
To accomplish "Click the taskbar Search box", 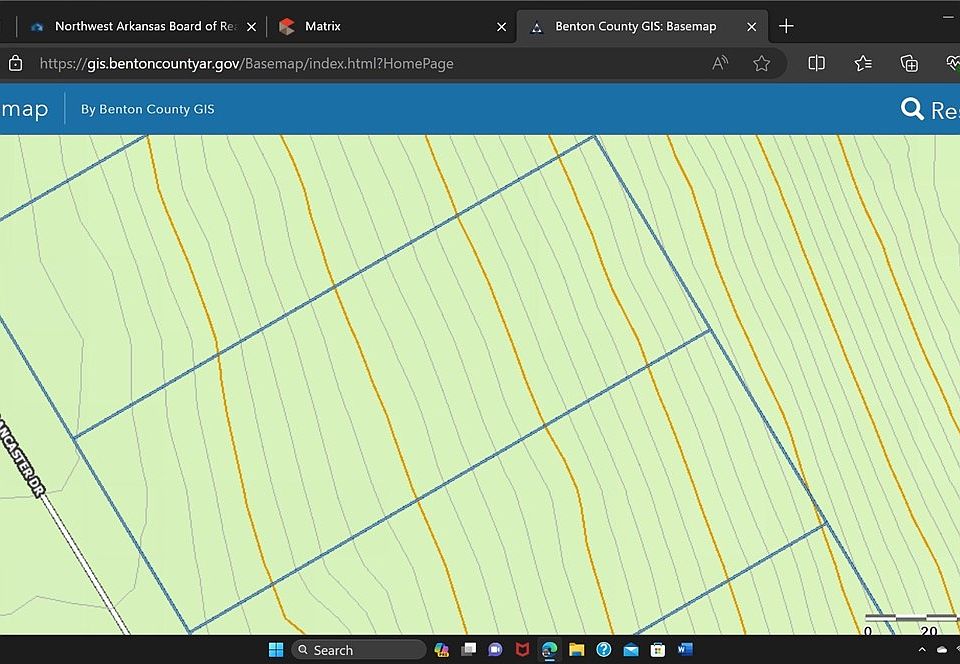I will [x=359, y=649].
